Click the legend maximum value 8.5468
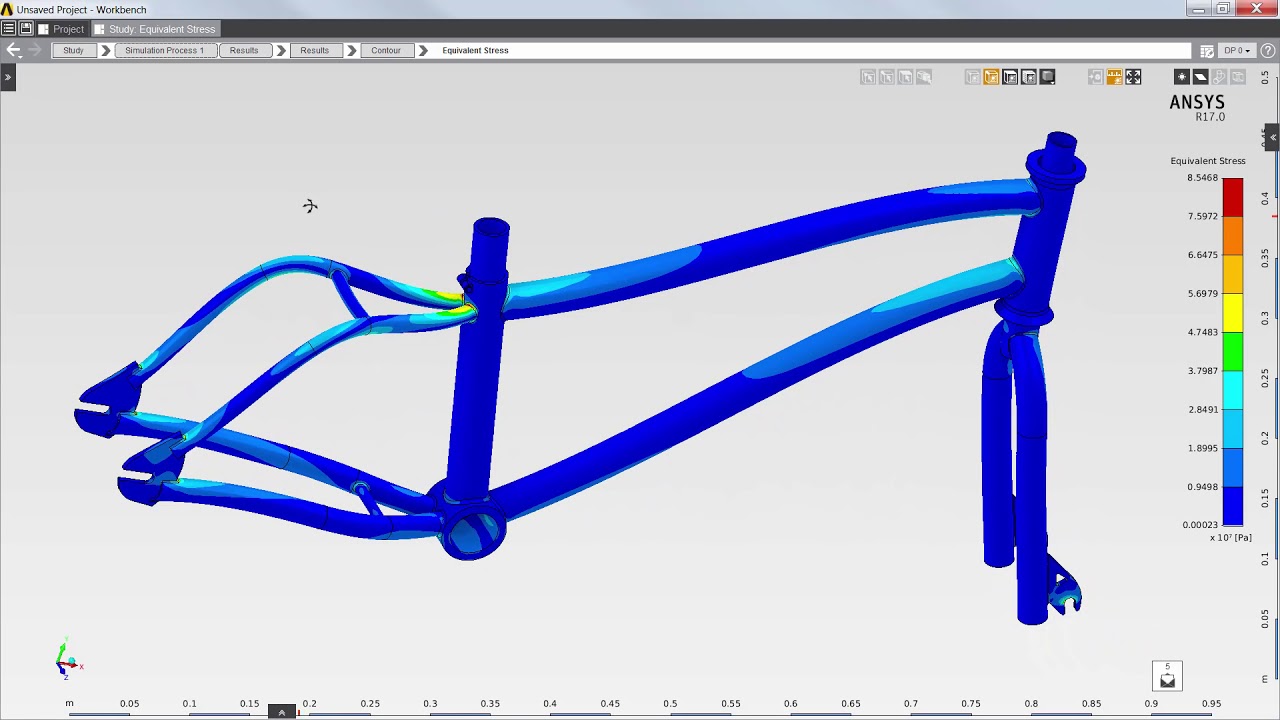Viewport: 1280px width, 720px height. [x=1202, y=178]
